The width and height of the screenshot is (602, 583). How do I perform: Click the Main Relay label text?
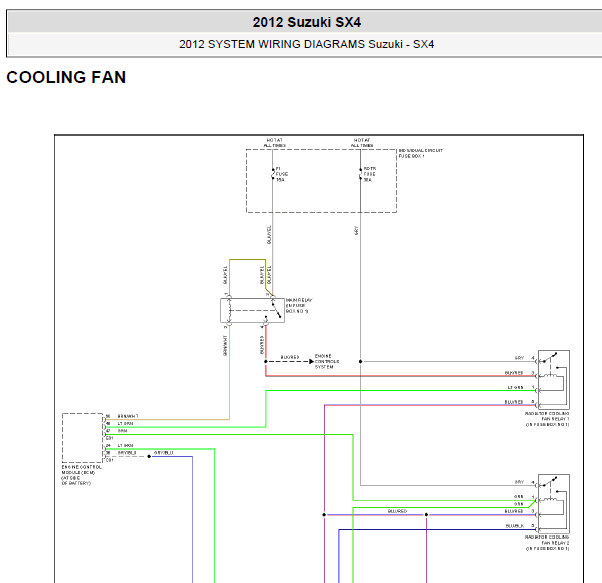tap(299, 306)
